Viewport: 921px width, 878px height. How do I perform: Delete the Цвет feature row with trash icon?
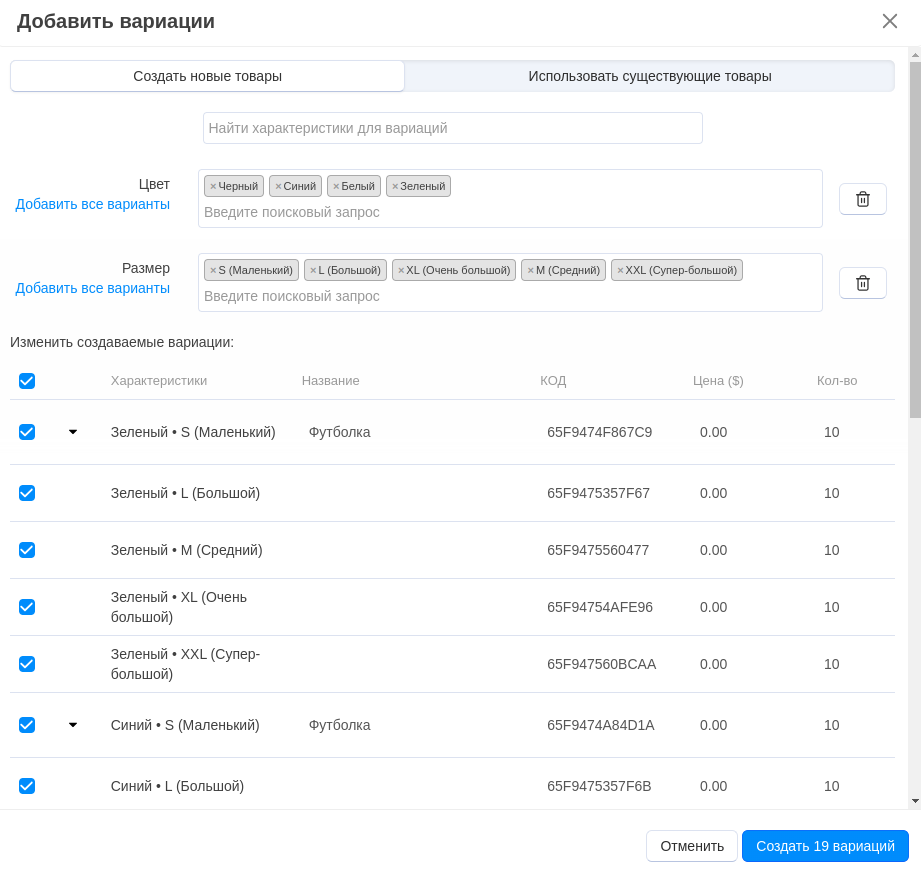(x=862, y=199)
